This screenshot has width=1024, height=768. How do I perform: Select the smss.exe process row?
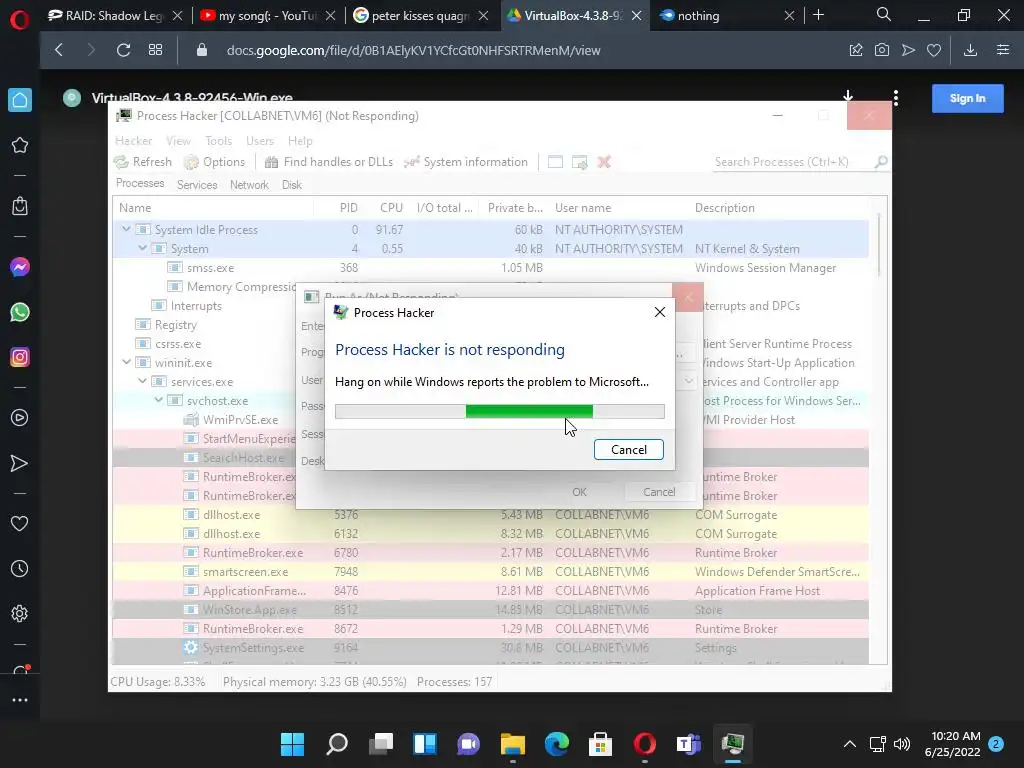pyautogui.click(x=490, y=268)
